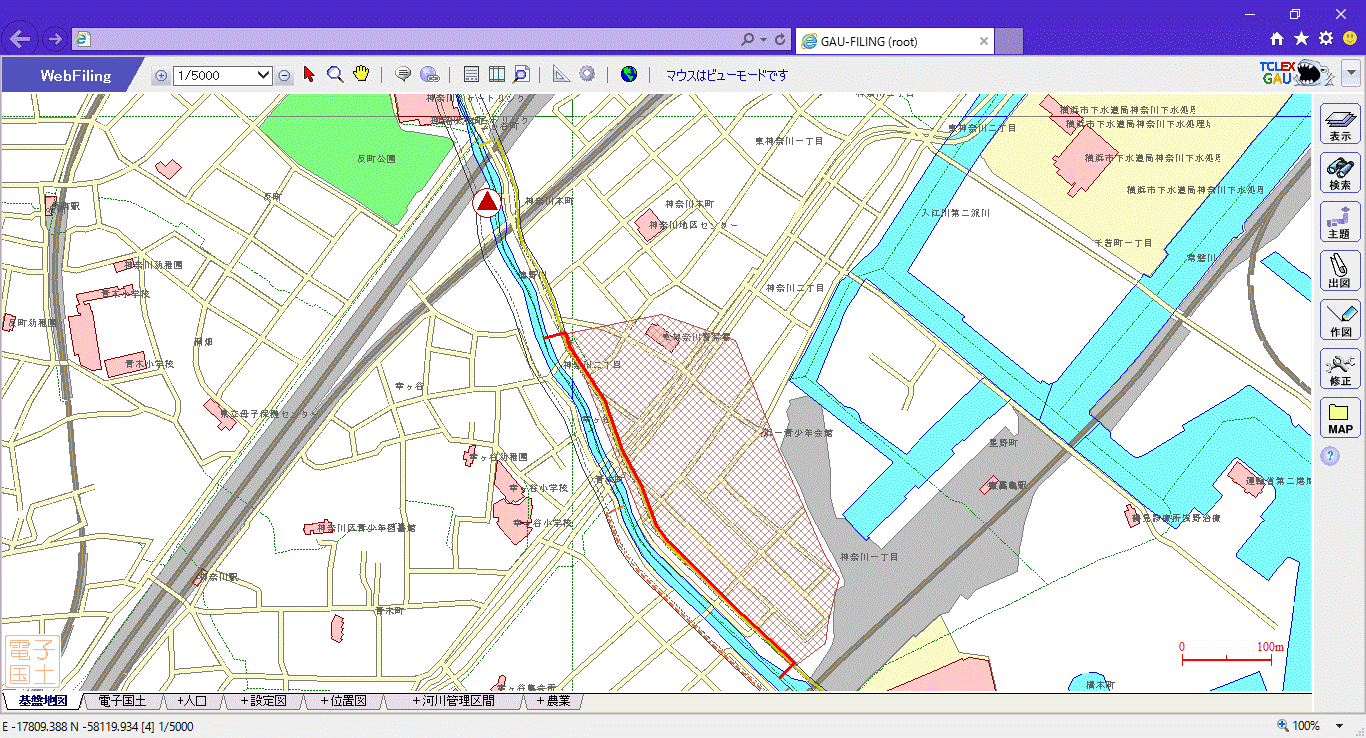Open the globe world view icon
1366x738 pixels.
pos(628,75)
